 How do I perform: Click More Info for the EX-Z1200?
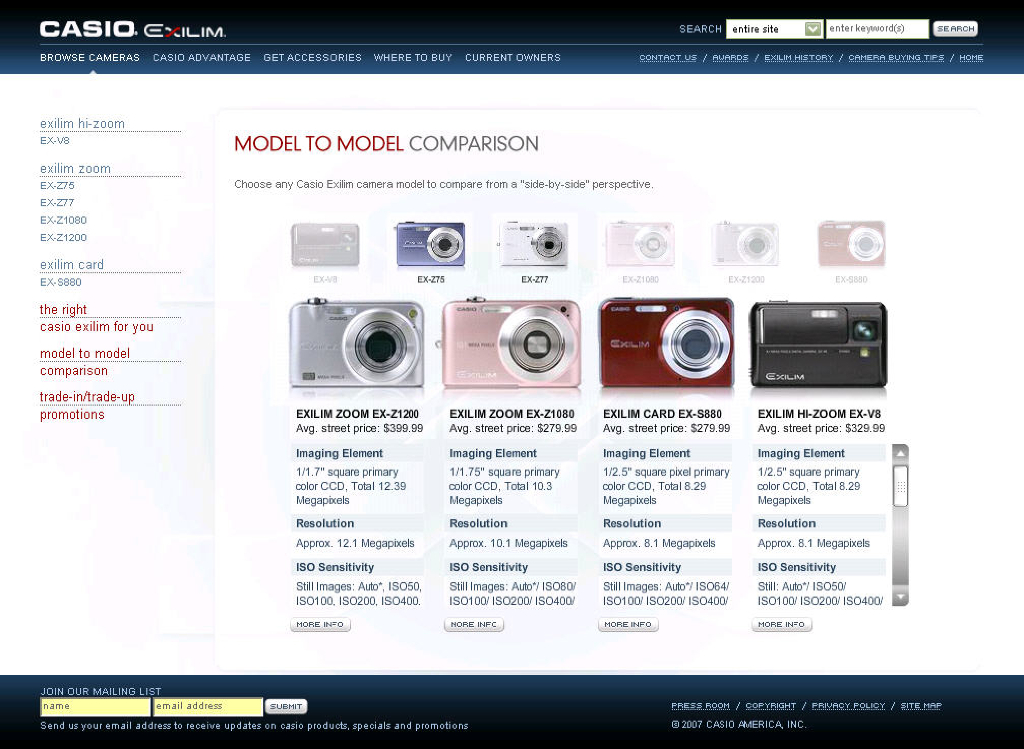coord(320,625)
